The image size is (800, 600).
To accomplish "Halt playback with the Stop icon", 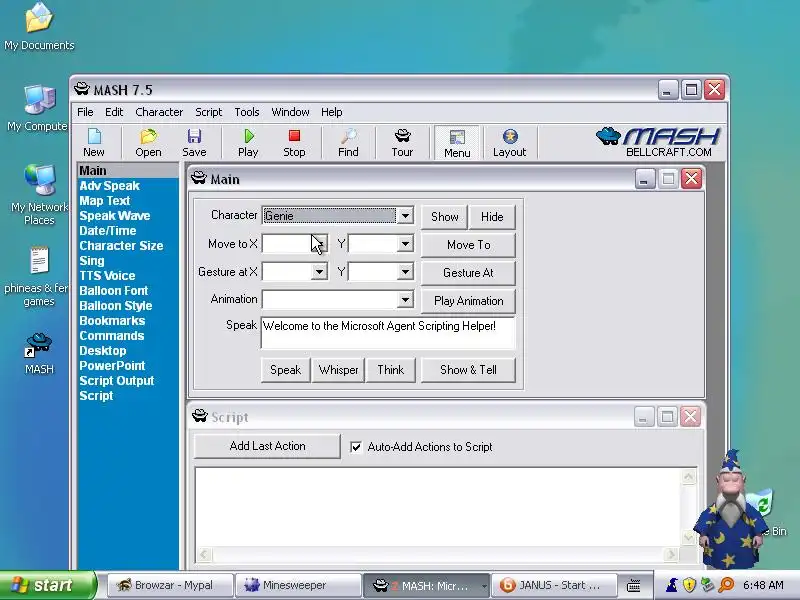I will coord(294,143).
